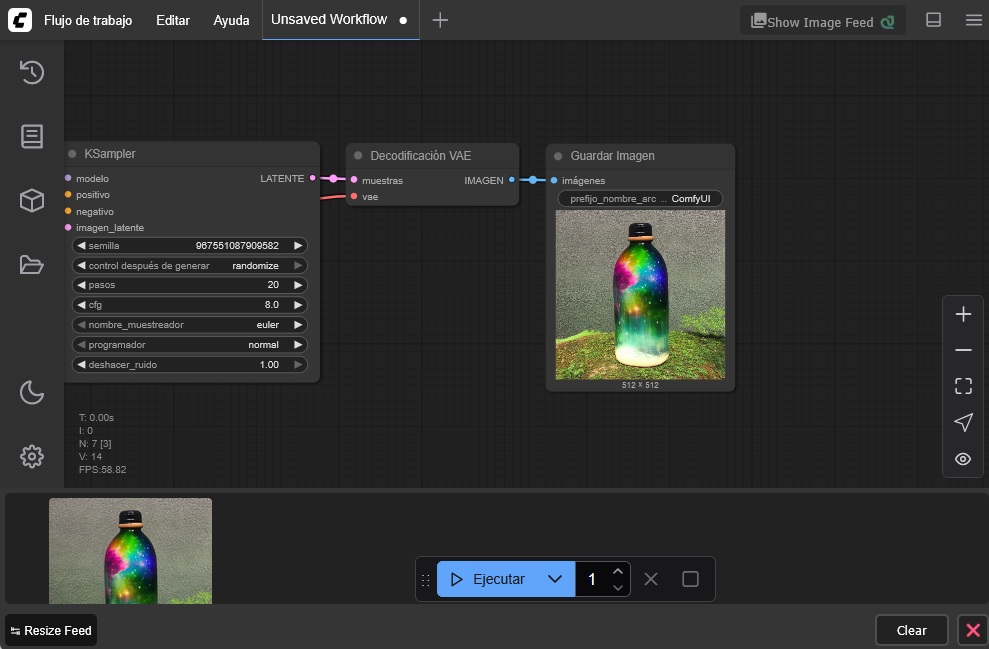The image size is (989, 649).
Task: Toggle link visibility with the eye icon
Action: point(963,459)
